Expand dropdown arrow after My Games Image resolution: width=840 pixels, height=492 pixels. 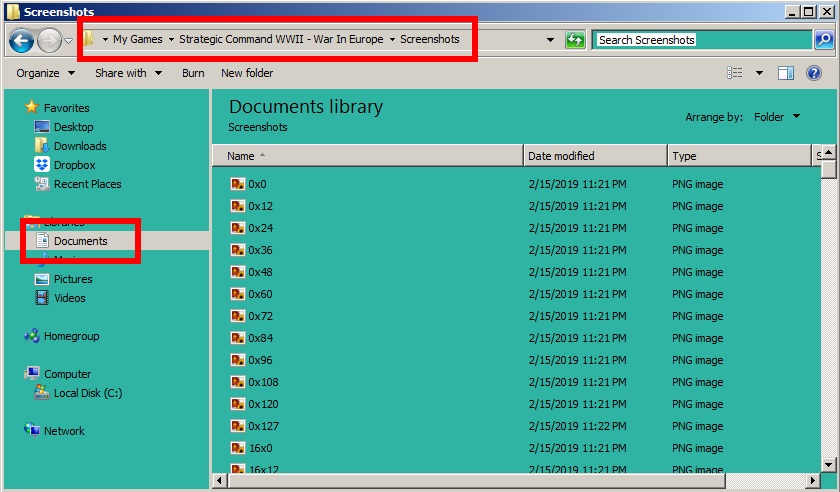click(x=171, y=39)
